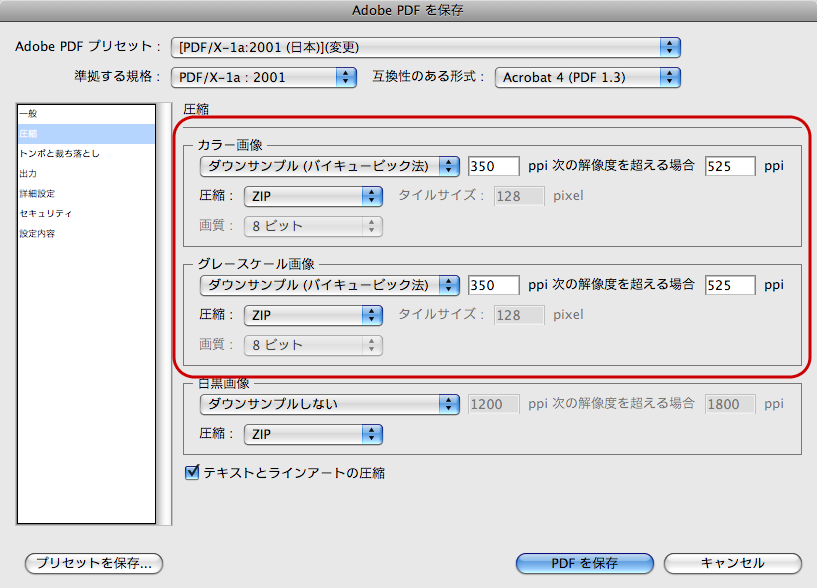Click カラー画像 350 ppi resolution field
Screen dimensions: 817x588
click(x=493, y=166)
